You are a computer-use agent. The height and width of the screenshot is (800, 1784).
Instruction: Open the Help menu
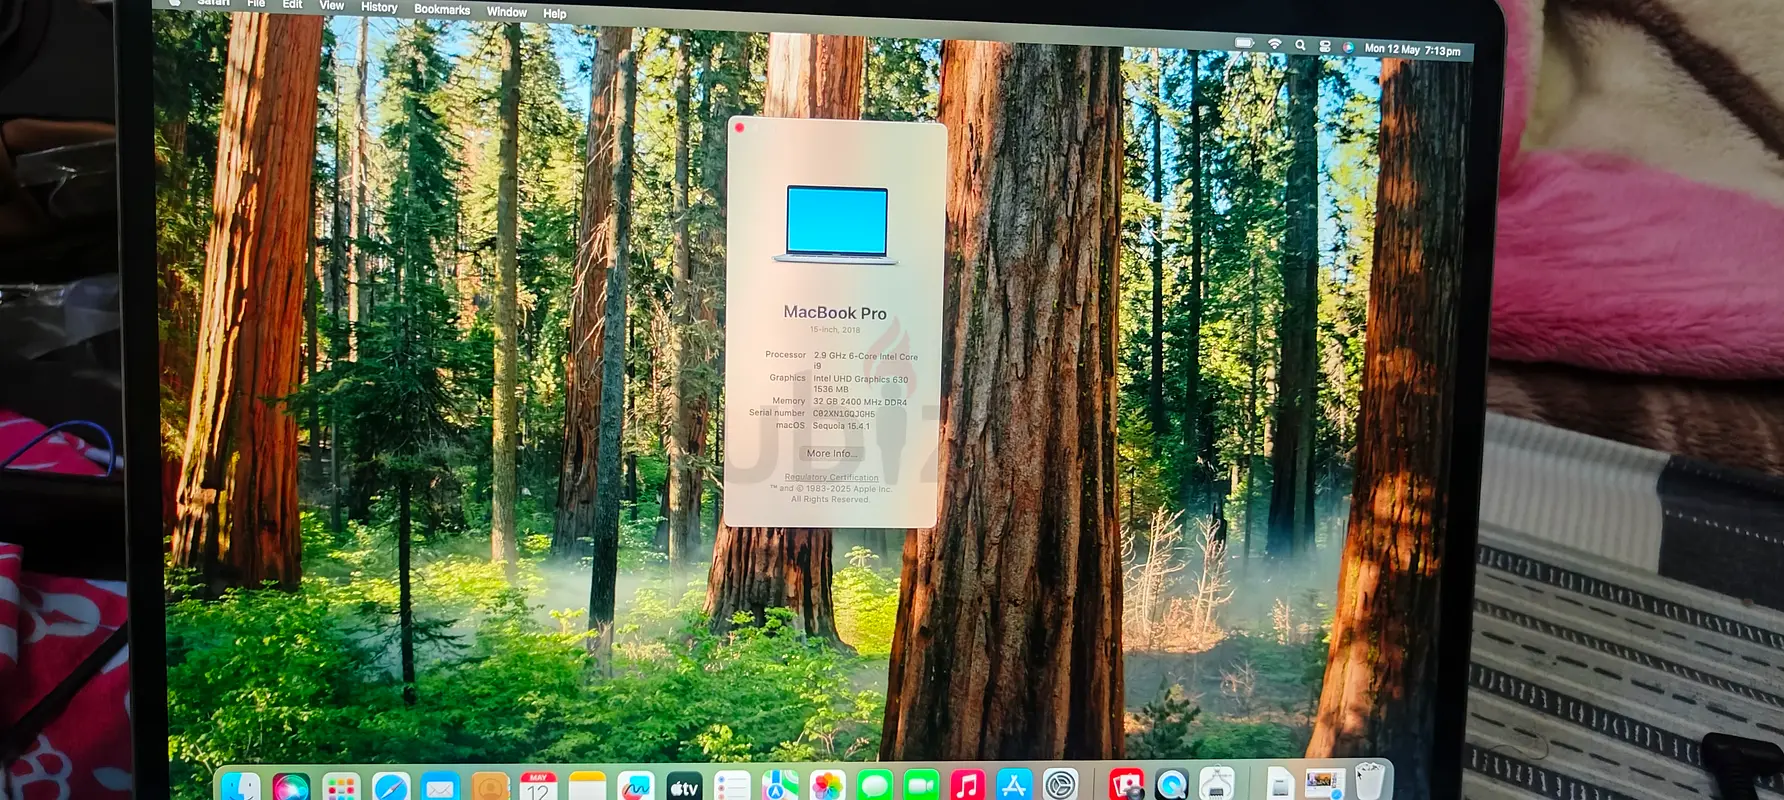coord(555,13)
